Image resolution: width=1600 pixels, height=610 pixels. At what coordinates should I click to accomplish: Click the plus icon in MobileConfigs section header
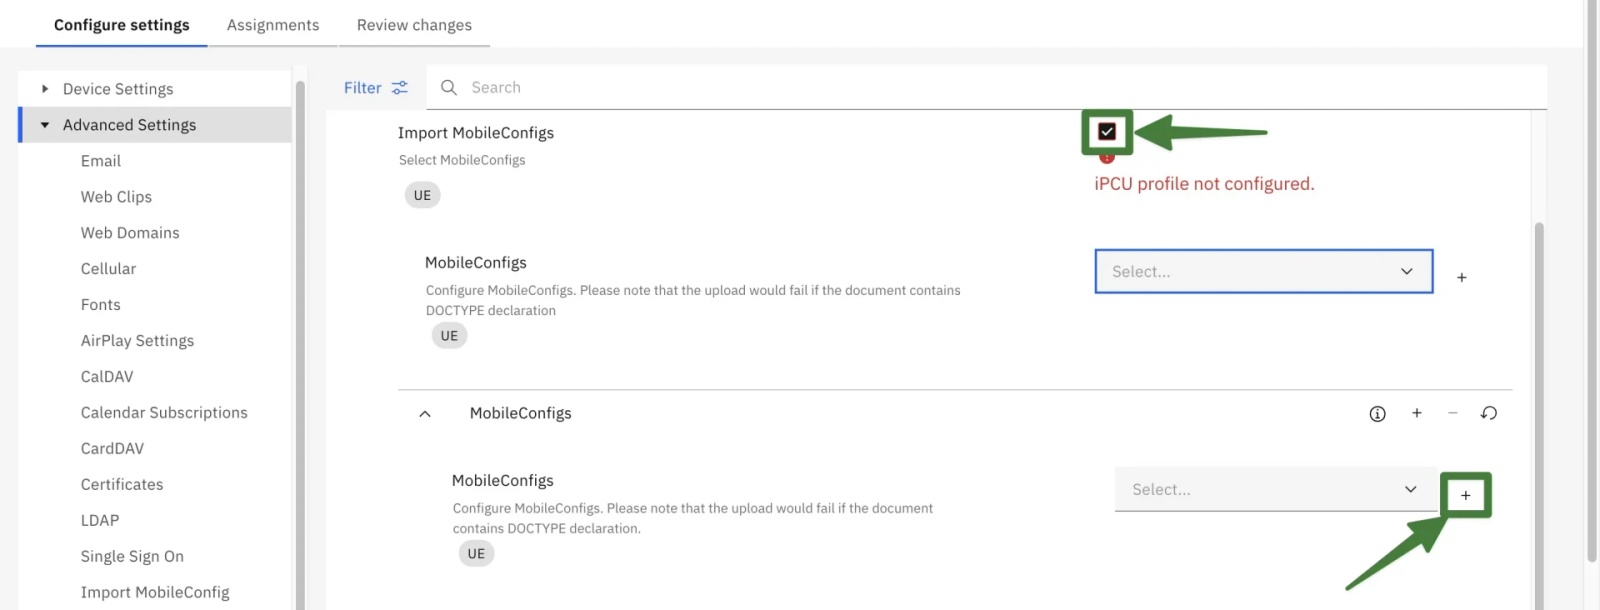(1416, 413)
